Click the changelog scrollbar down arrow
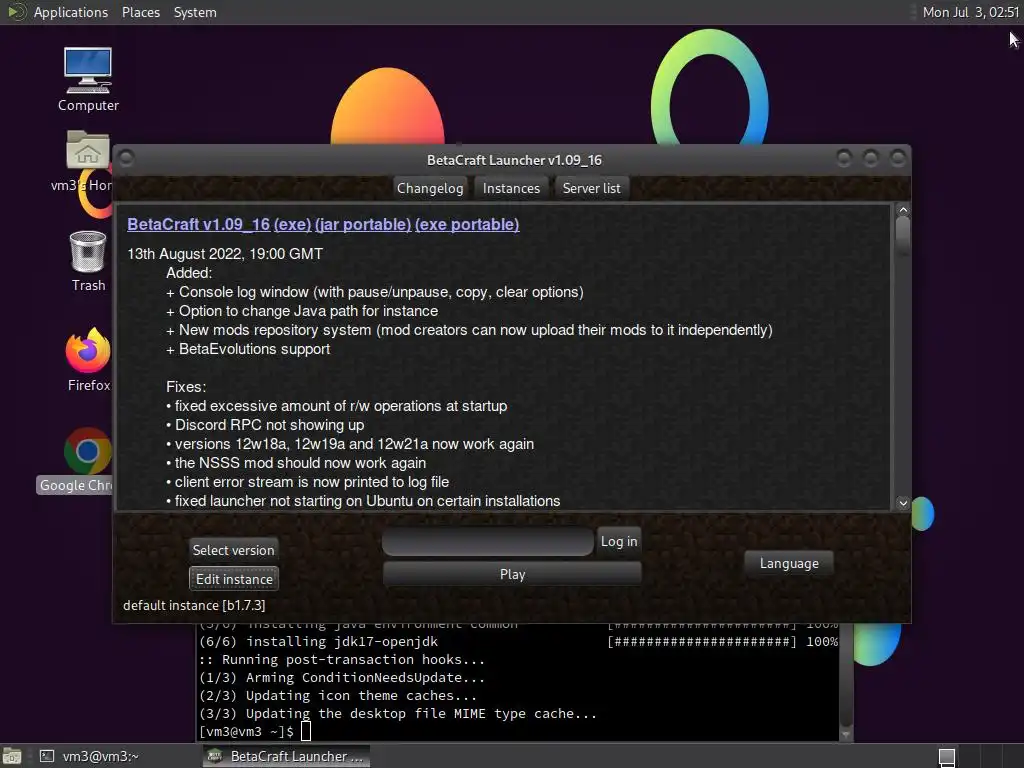Screen dimensions: 1024x768 coord(903,503)
